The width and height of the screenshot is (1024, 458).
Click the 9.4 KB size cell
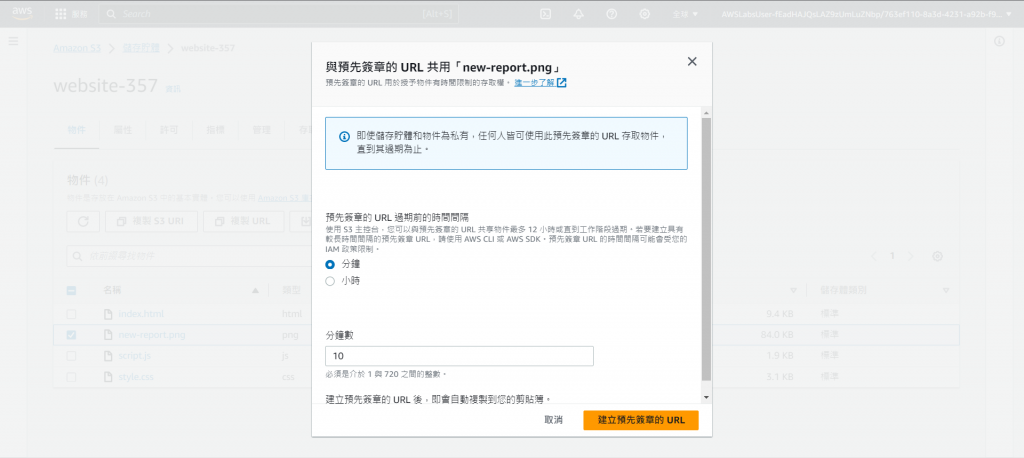pyautogui.click(x=780, y=314)
